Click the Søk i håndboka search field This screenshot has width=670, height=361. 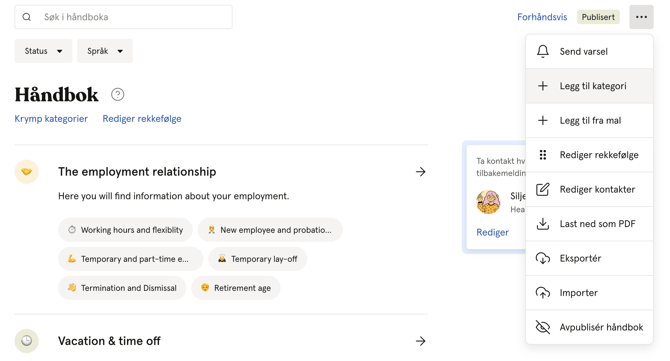pos(123,17)
